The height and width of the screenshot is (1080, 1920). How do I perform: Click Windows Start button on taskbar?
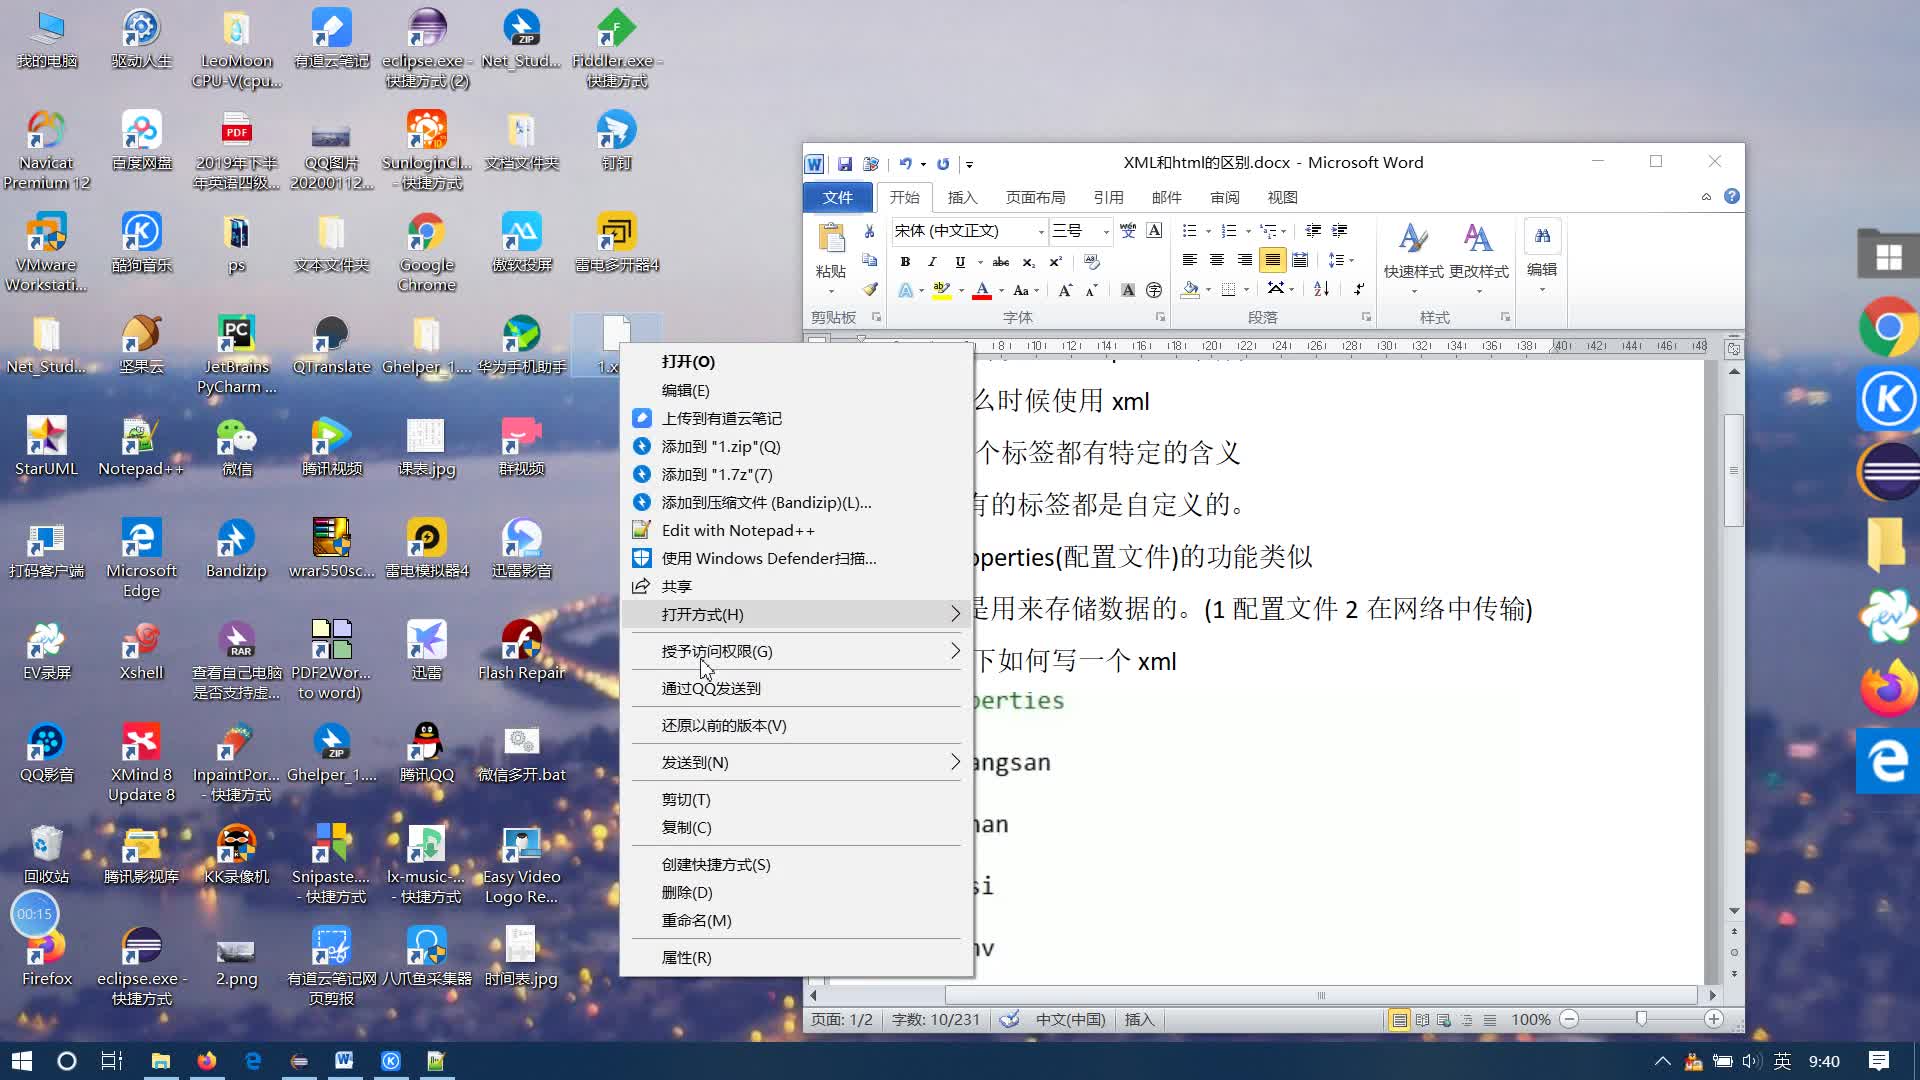22,1061
